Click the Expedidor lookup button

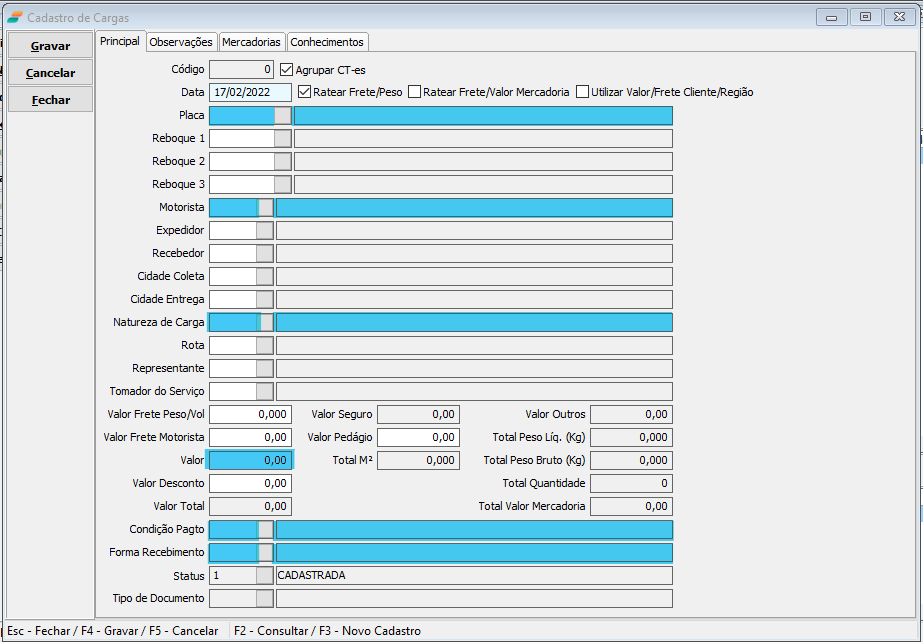tap(265, 231)
